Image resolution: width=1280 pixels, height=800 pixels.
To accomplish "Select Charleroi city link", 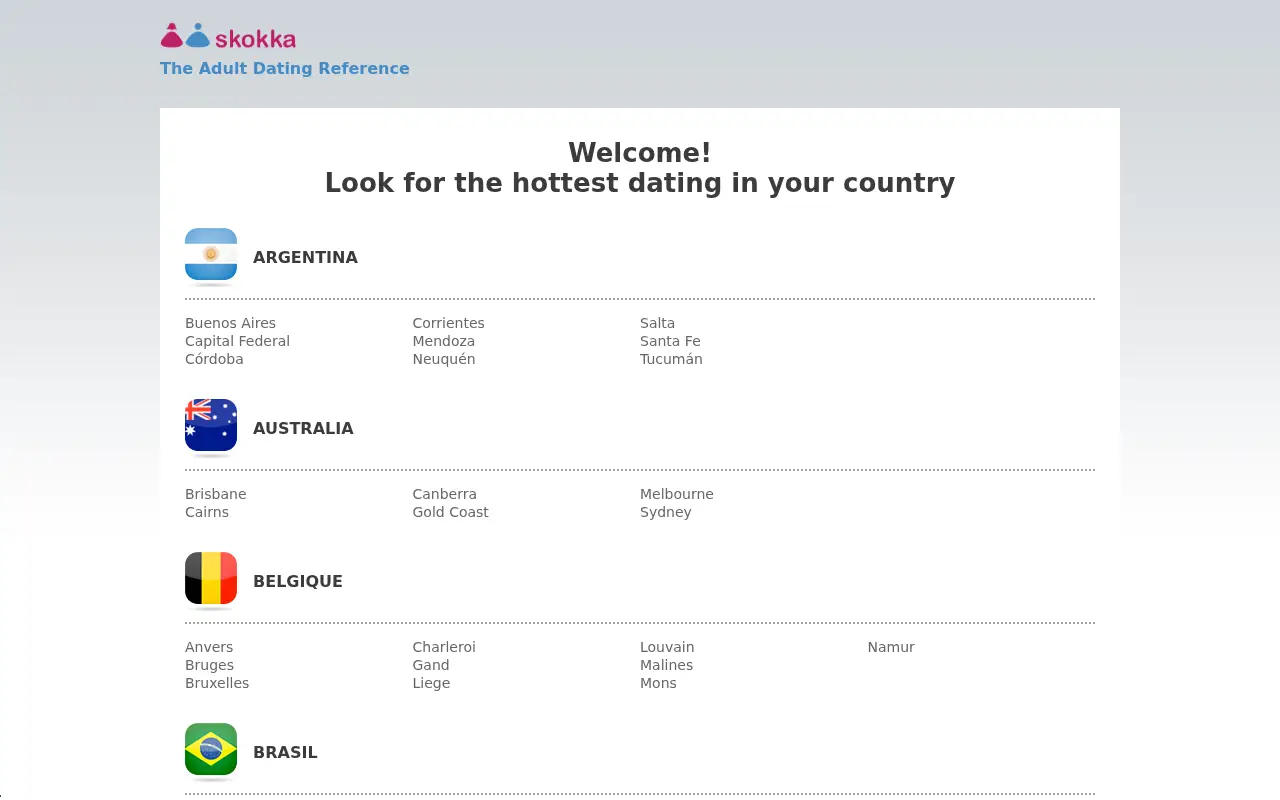I will [444, 647].
